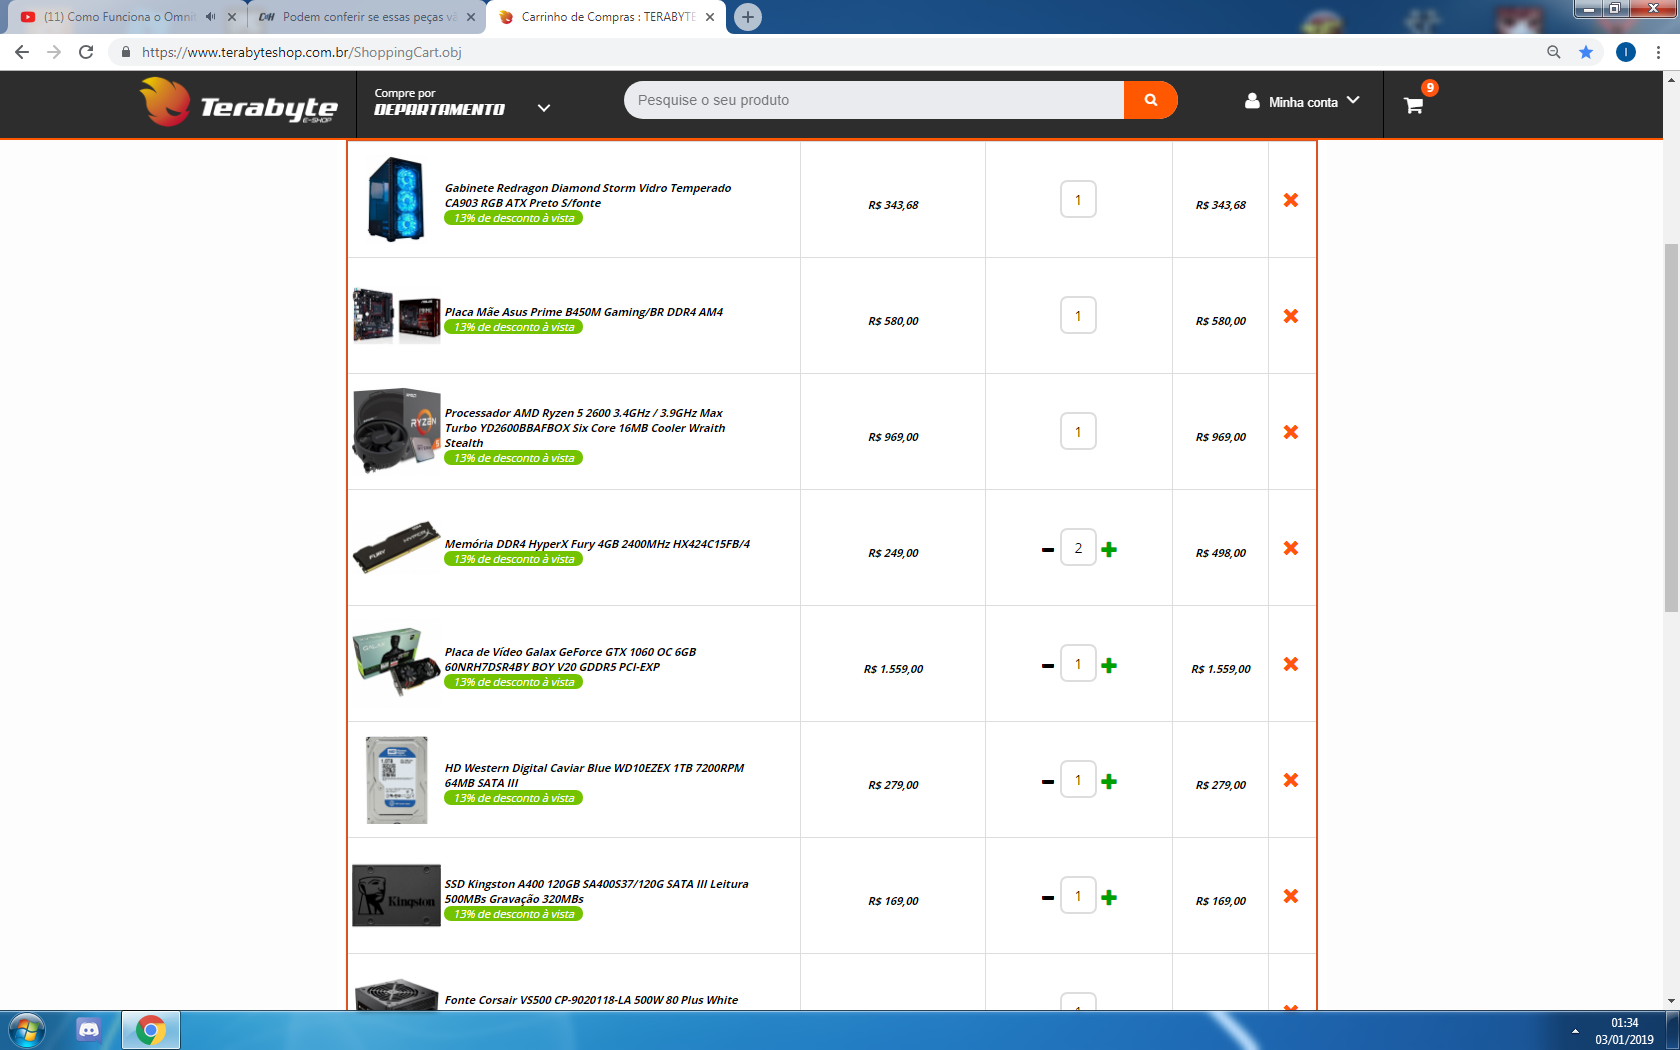1680x1050 pixels.
Task: Click the Redragon case product thumbnail
Action: [x=396, y=199]
